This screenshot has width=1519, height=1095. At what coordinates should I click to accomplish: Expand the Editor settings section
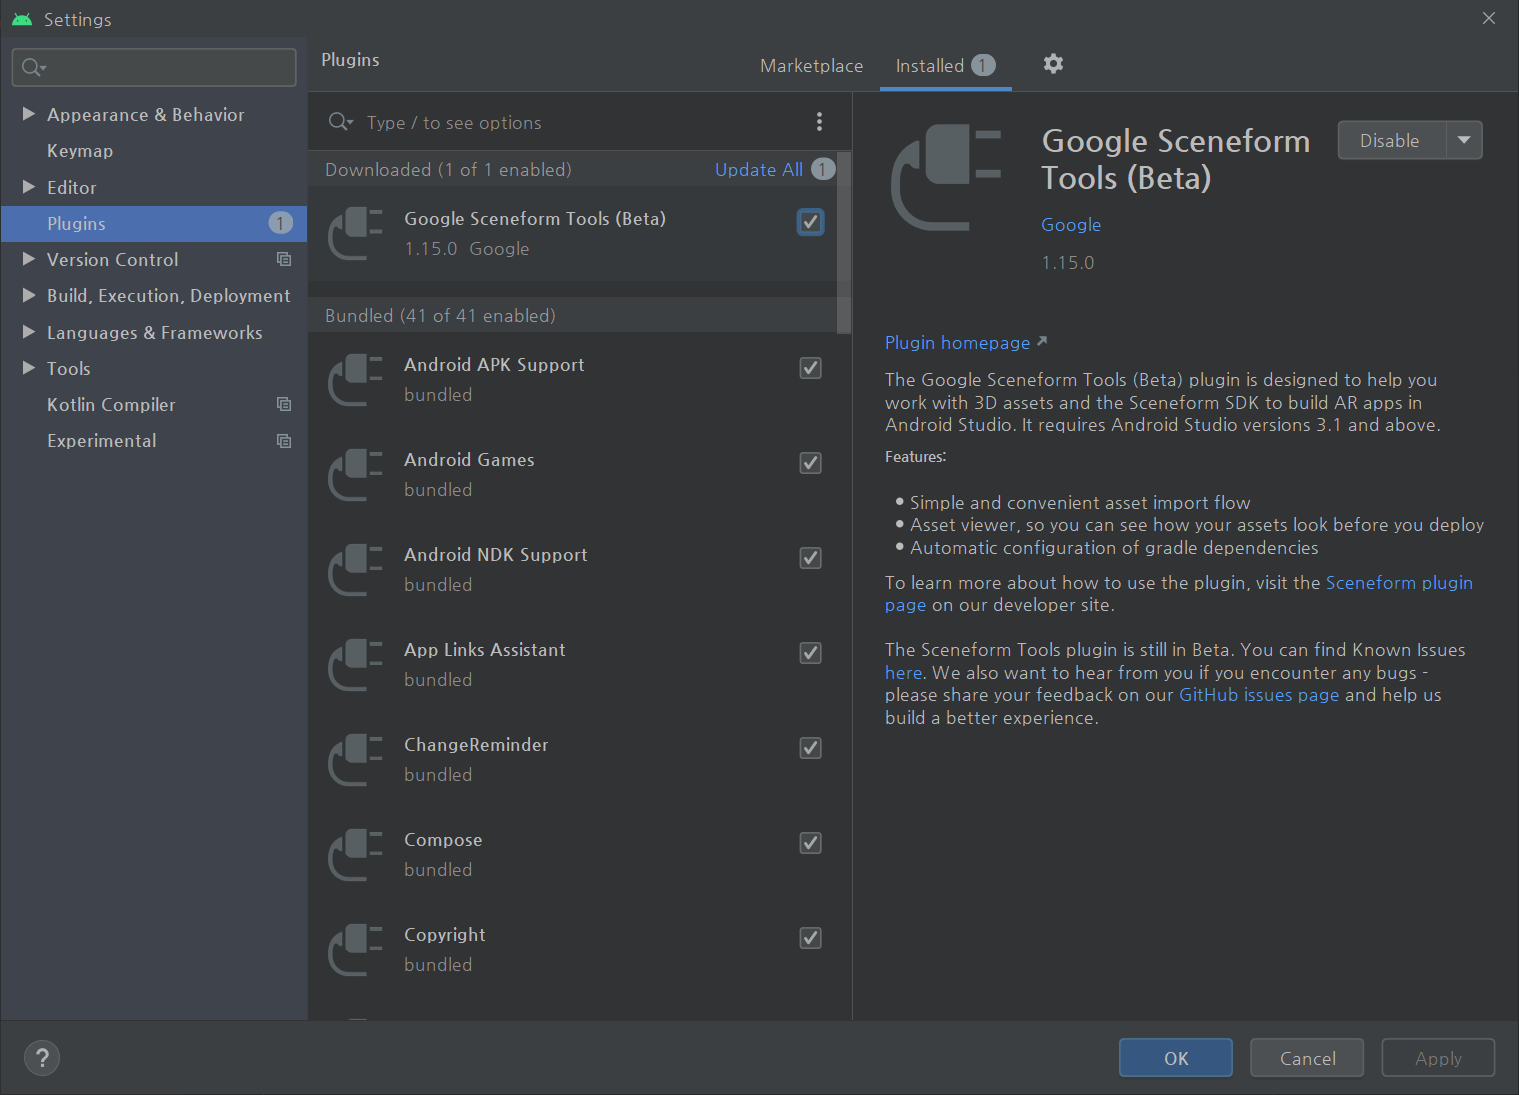tap(29, 187)
